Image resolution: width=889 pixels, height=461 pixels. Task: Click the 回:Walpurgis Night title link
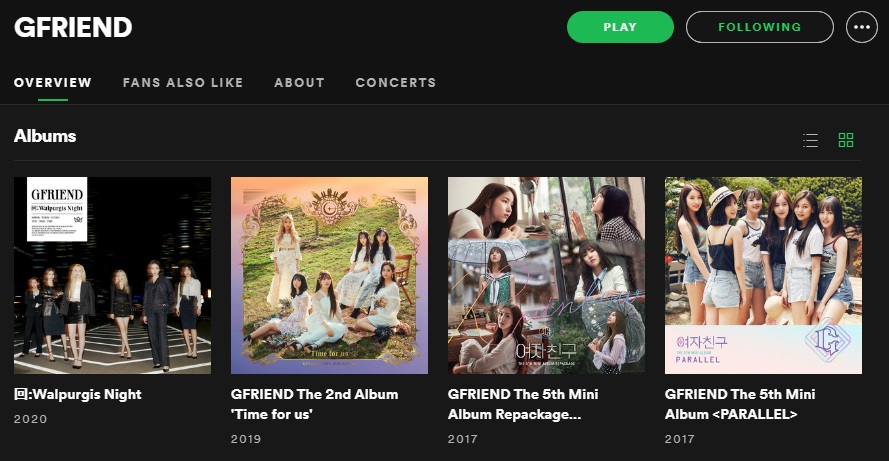[x=78, y=395]
